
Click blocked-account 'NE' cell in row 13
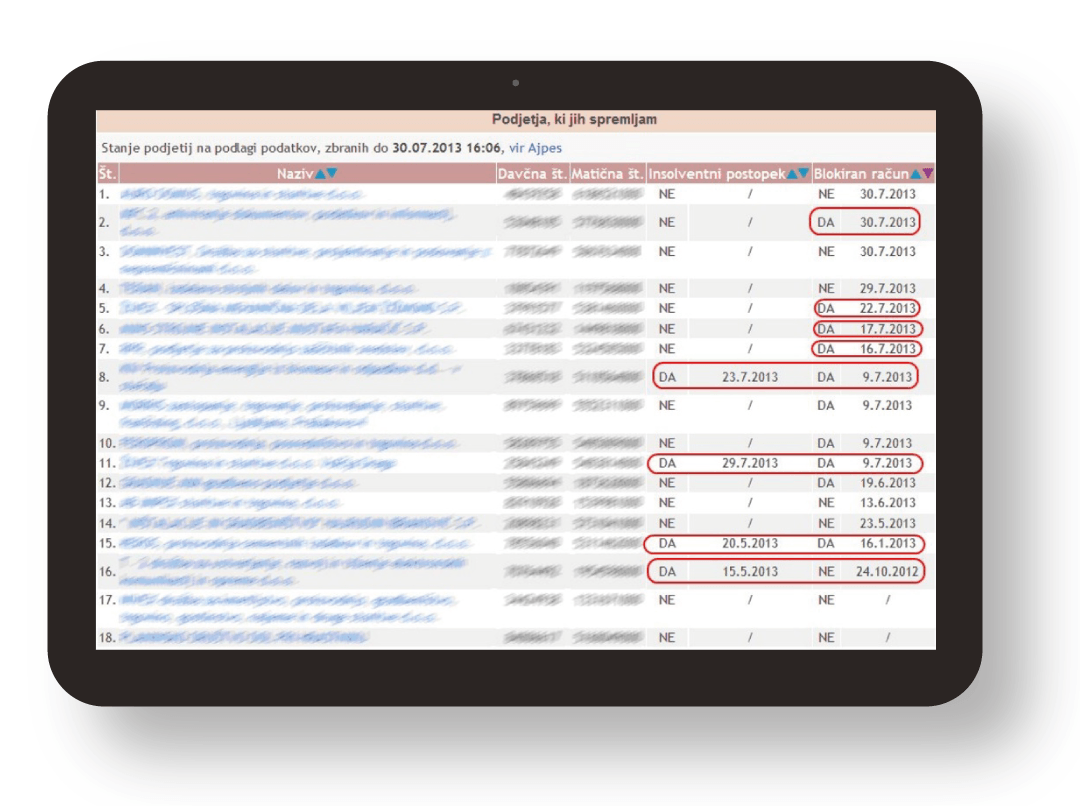(827, 503)
